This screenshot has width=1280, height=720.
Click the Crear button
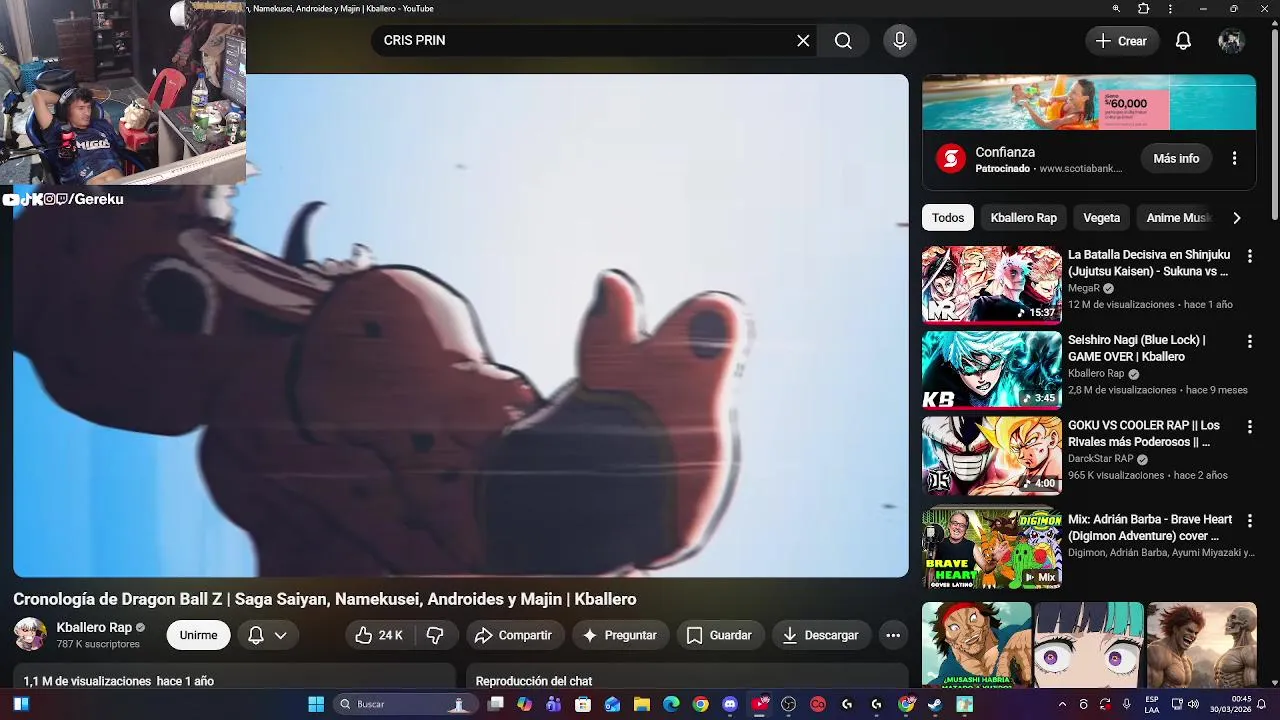pyautogui.click(x=1121, y=41)
